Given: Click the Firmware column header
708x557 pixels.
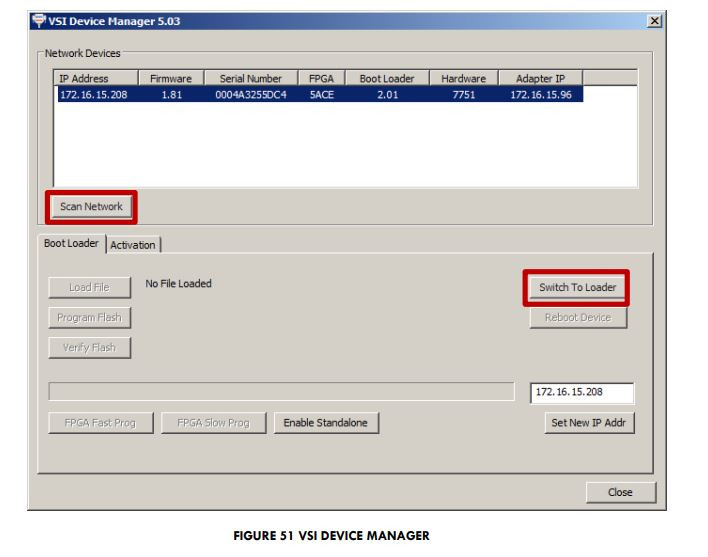Looking at the screenshot, I should pyautogui.click(x=171, y=78).
